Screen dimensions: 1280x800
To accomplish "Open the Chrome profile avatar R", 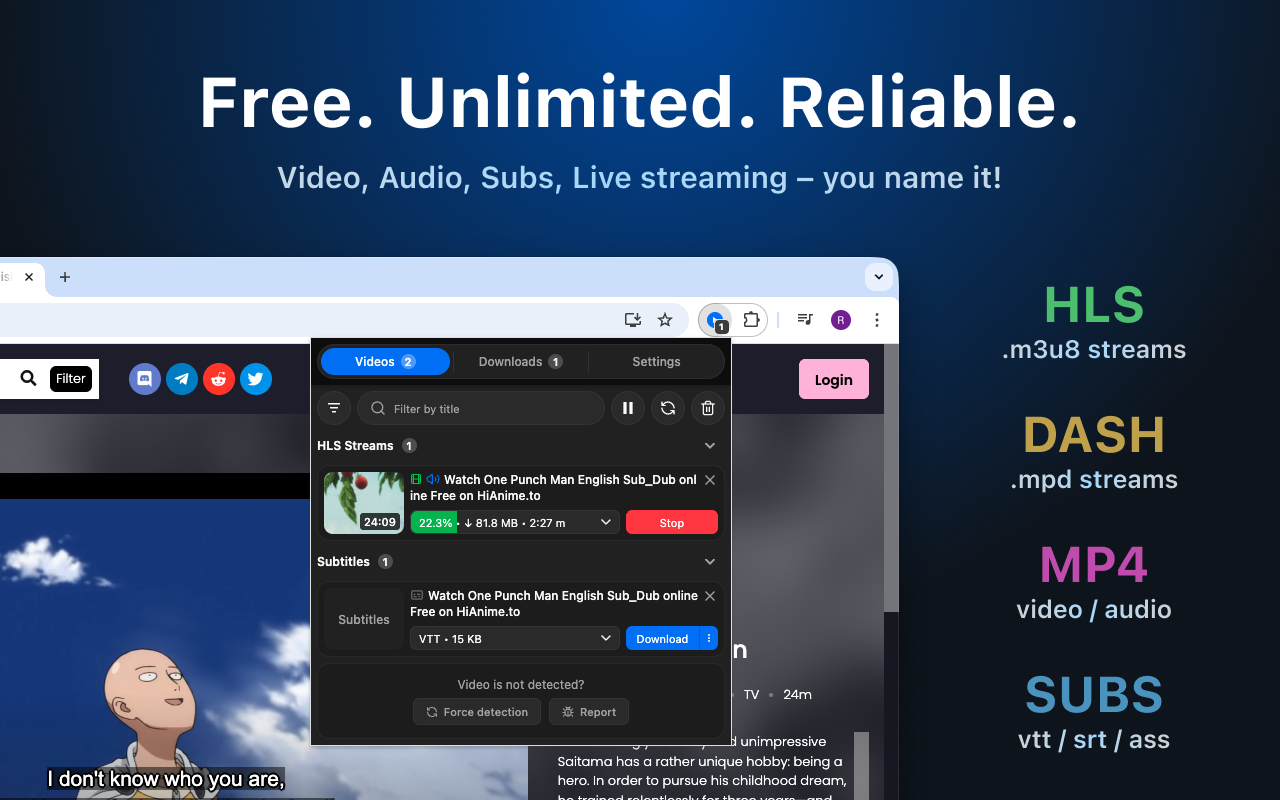I will [841, 320].
